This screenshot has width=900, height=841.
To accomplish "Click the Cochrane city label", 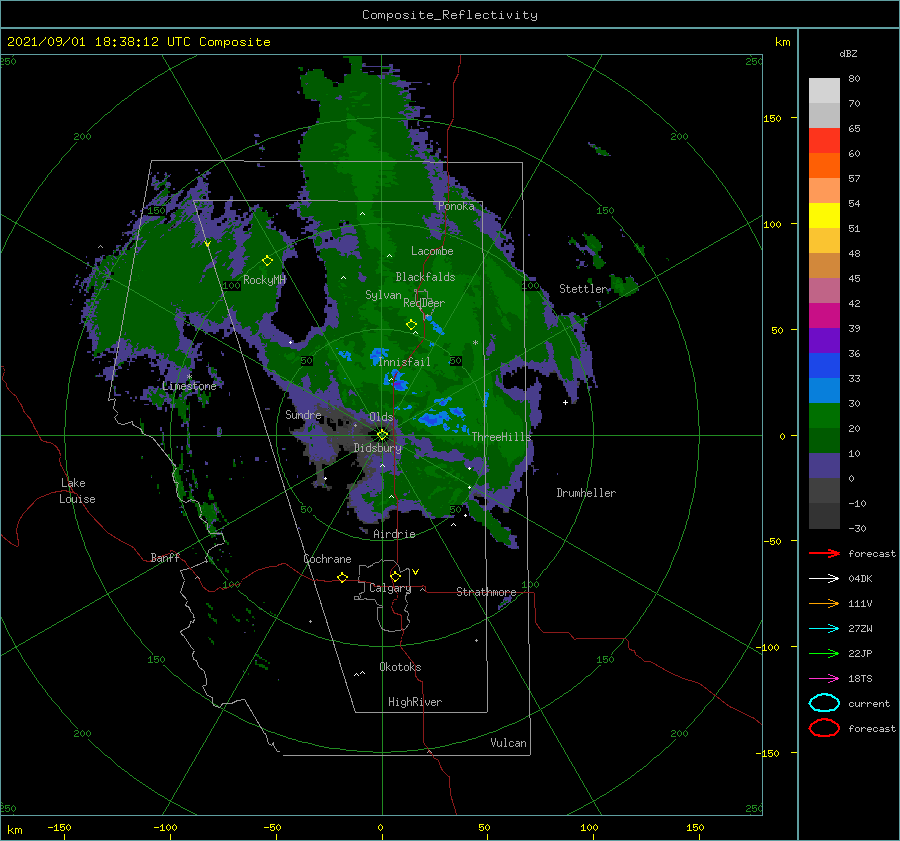I will pos(327,559).
